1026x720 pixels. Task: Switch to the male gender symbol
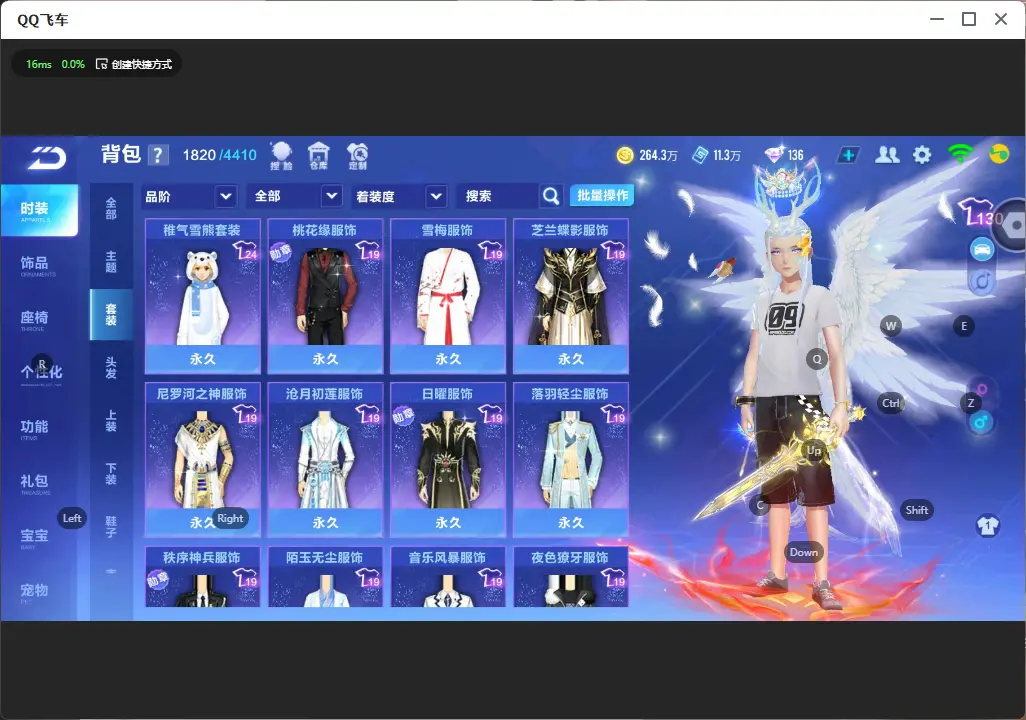point(981,422)
